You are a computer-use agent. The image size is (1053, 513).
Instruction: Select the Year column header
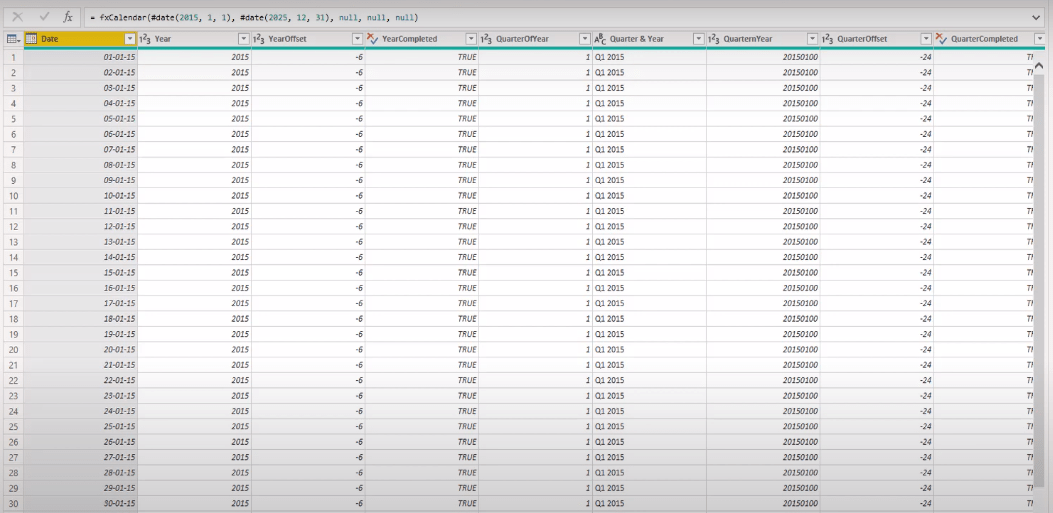[x=195, y=39]
